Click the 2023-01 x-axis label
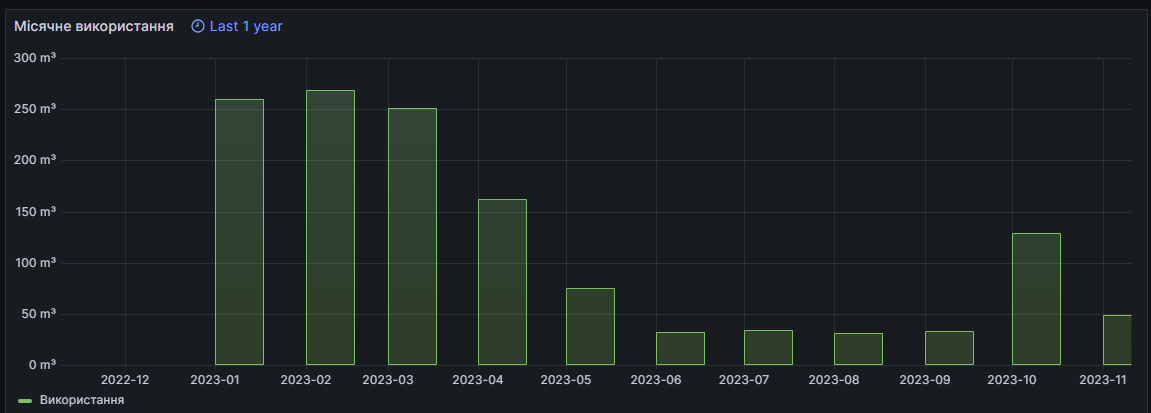The image size is (1151, 413). 214,380
